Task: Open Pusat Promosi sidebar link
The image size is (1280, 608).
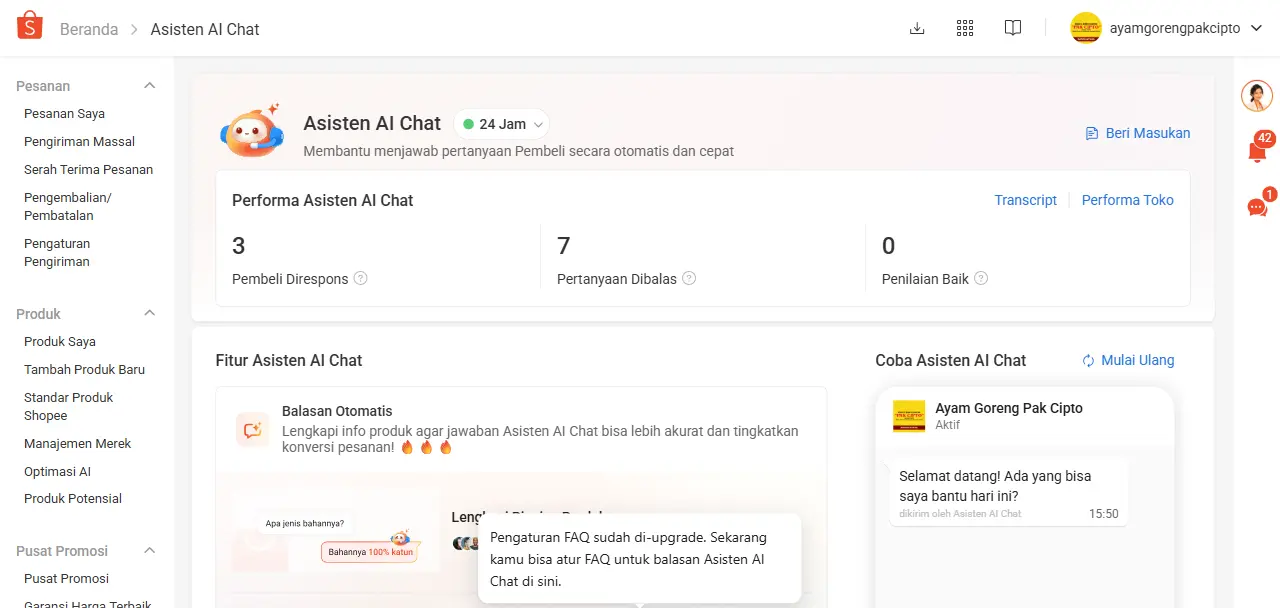Action: coord(66,579)
